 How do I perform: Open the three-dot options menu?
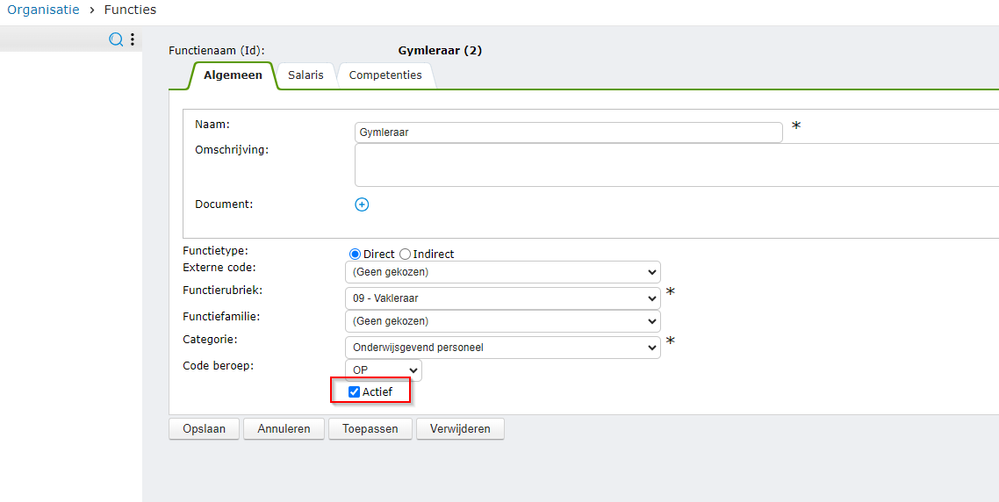132,40
